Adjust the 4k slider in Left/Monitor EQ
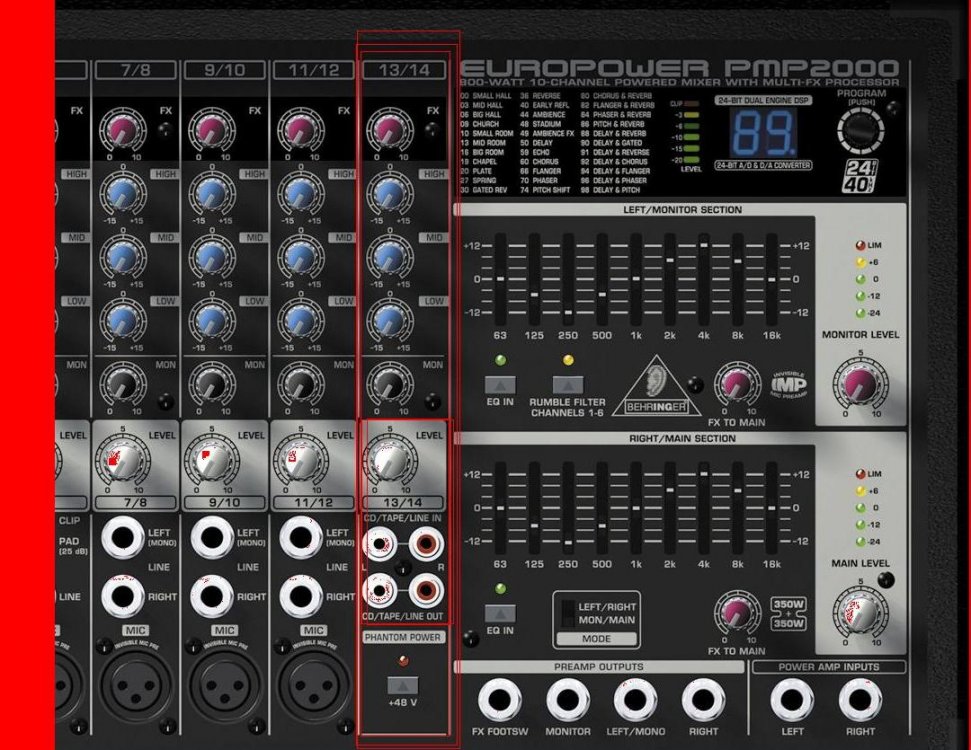The width and height of the screenshot is (971, 750). (x=703, y=279)
